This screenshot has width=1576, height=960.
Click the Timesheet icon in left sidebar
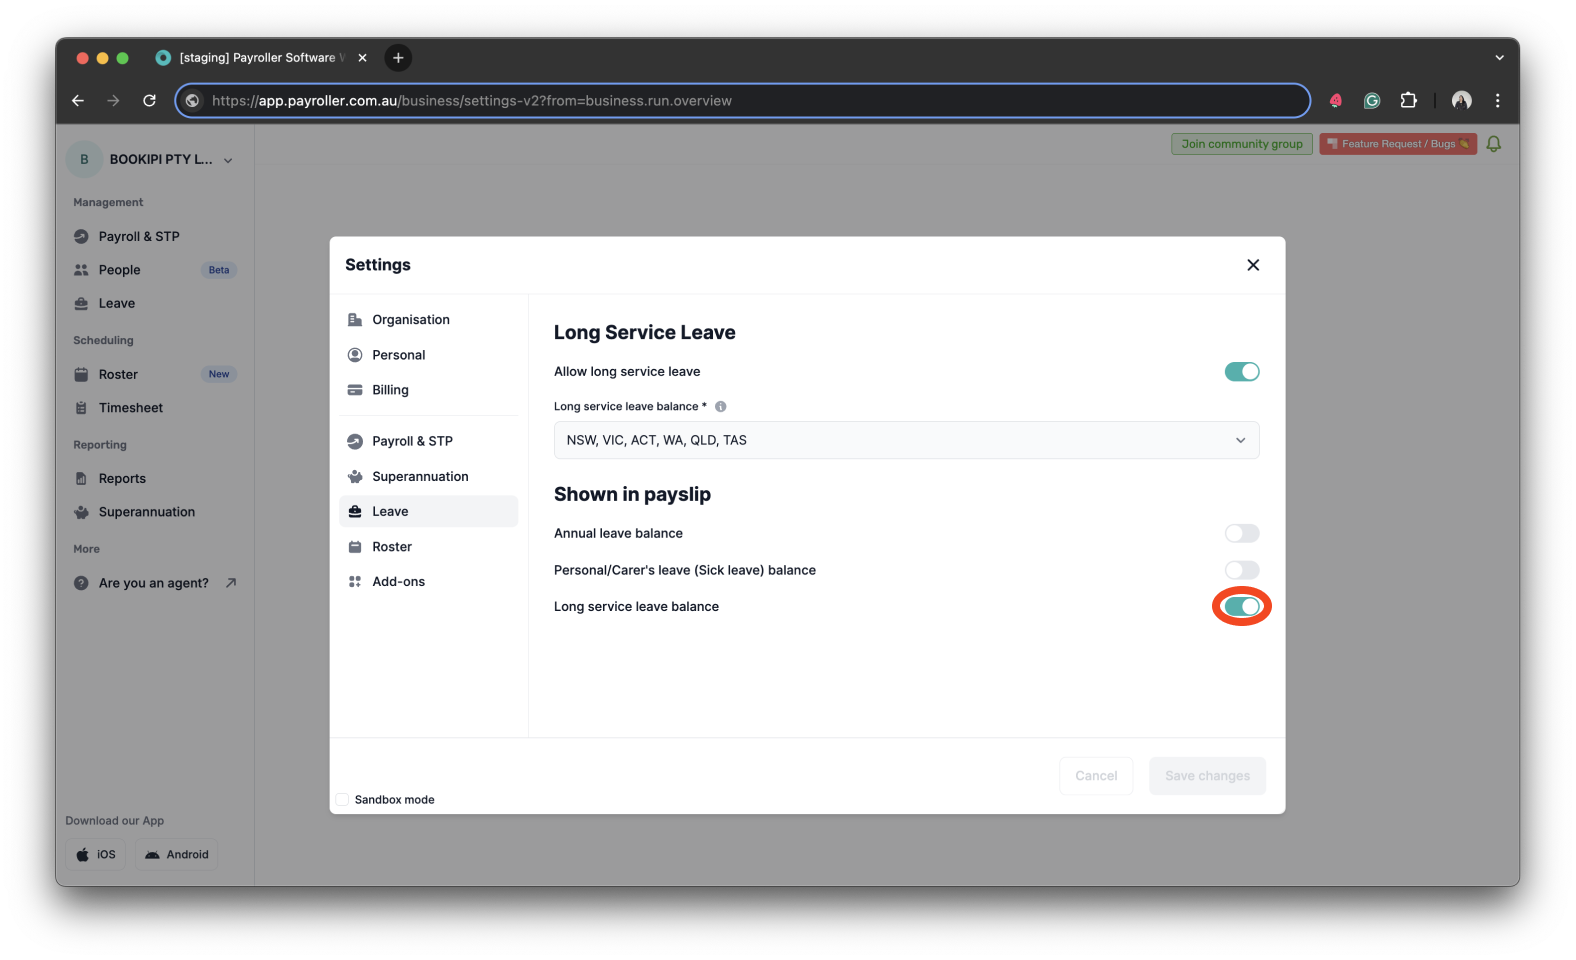tap(81, 408)
